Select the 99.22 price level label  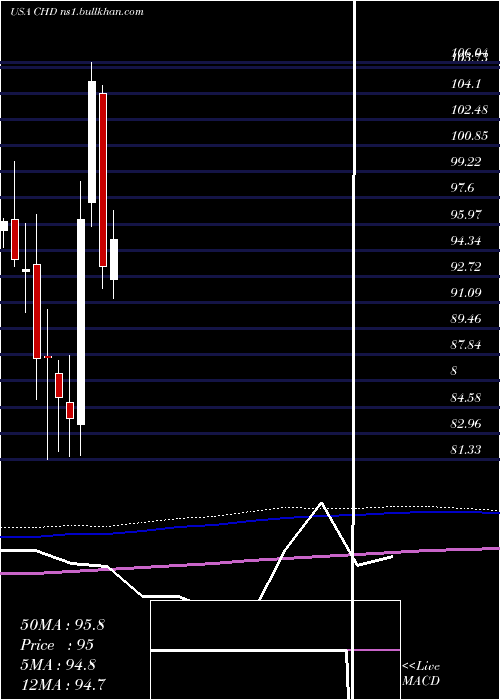click(x=466, y=162)
